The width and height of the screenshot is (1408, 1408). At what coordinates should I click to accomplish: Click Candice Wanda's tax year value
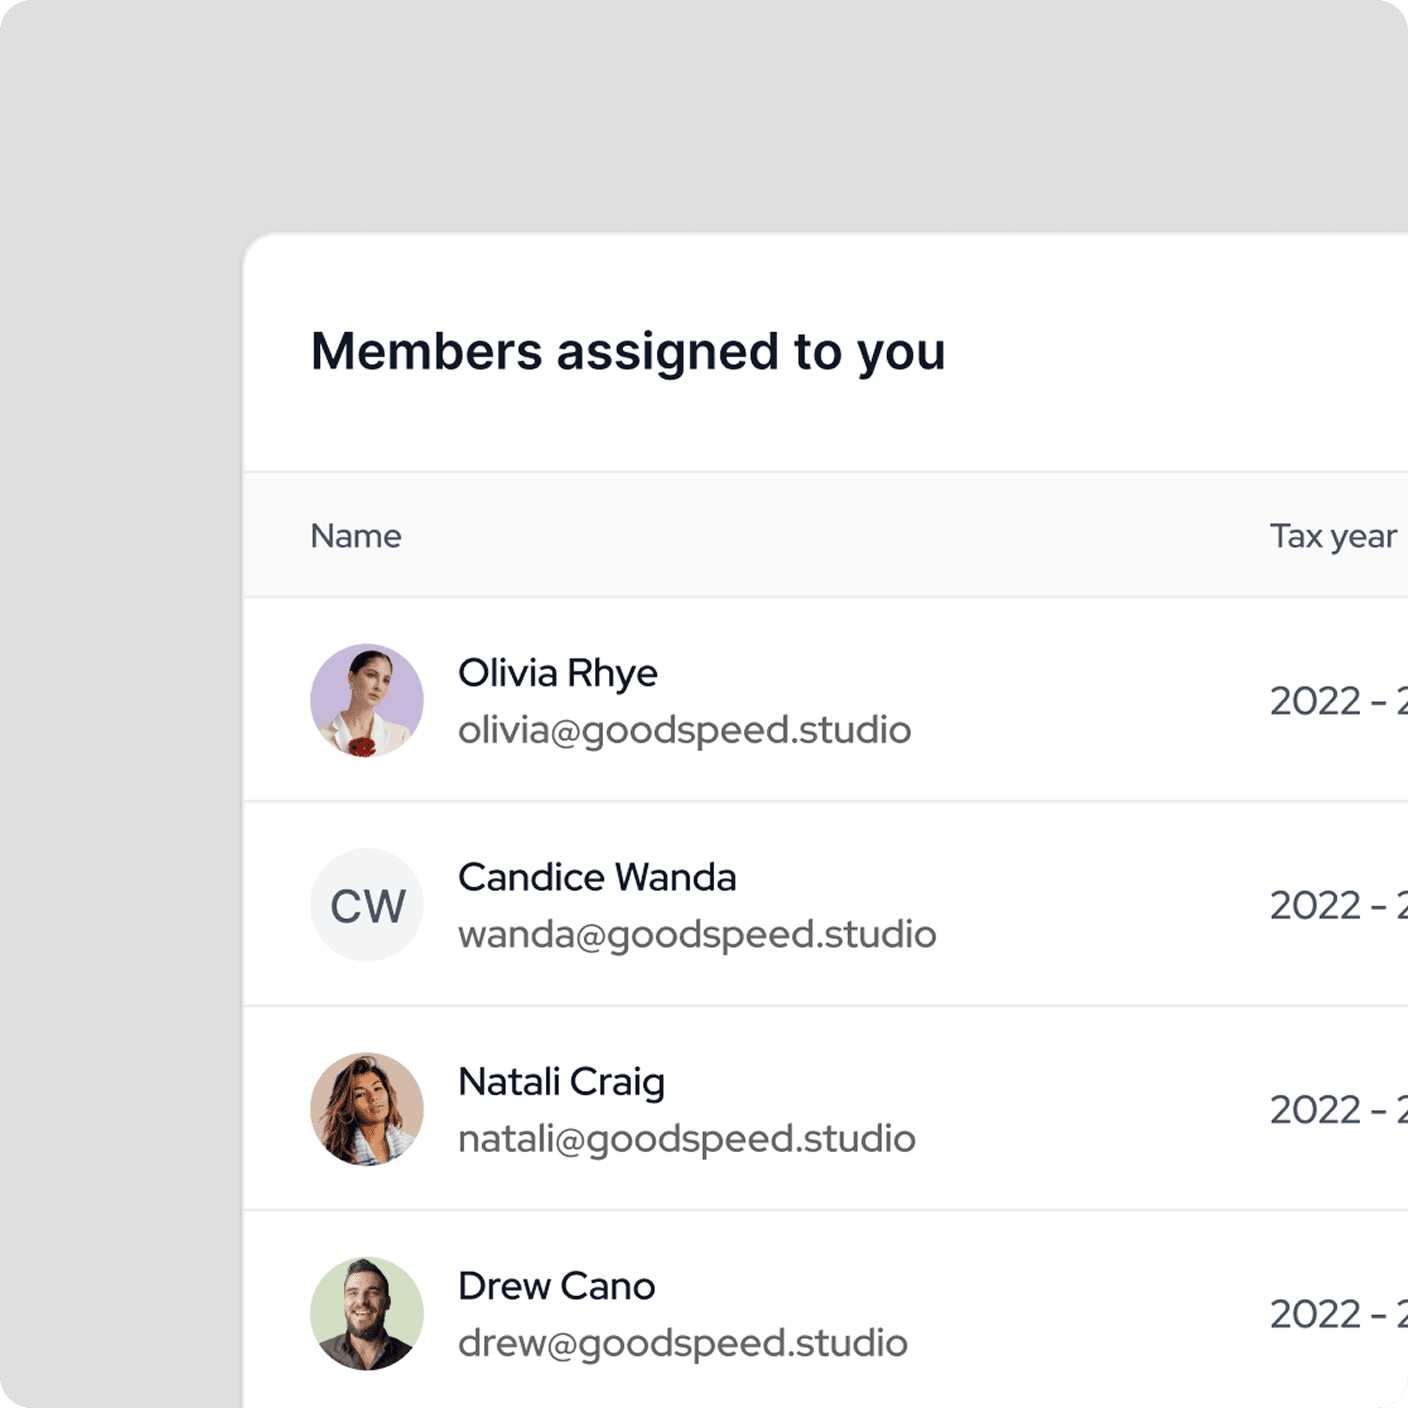tap(1336, 905)
